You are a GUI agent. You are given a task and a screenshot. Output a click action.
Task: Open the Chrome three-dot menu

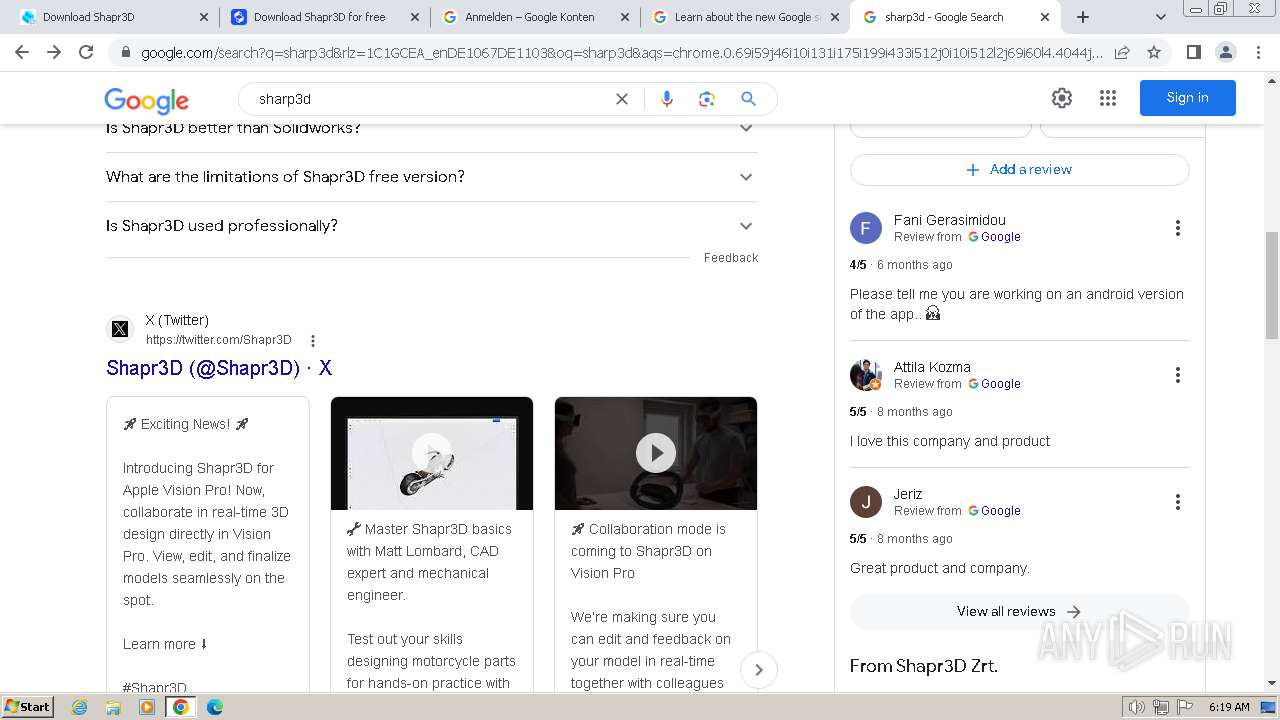[1257, 52]
